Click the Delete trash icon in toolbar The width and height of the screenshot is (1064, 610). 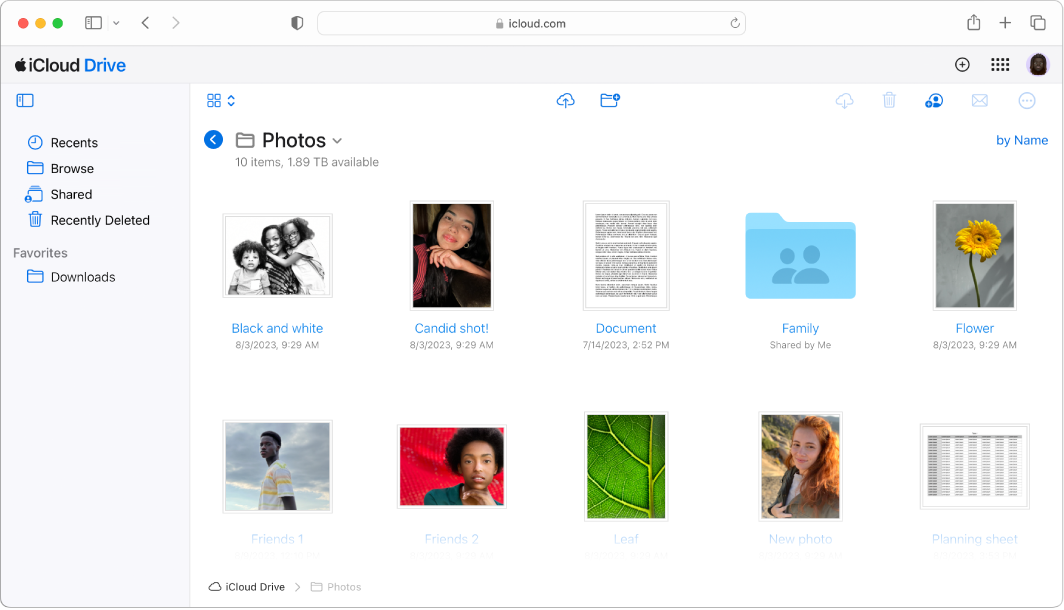click(889, 100)
